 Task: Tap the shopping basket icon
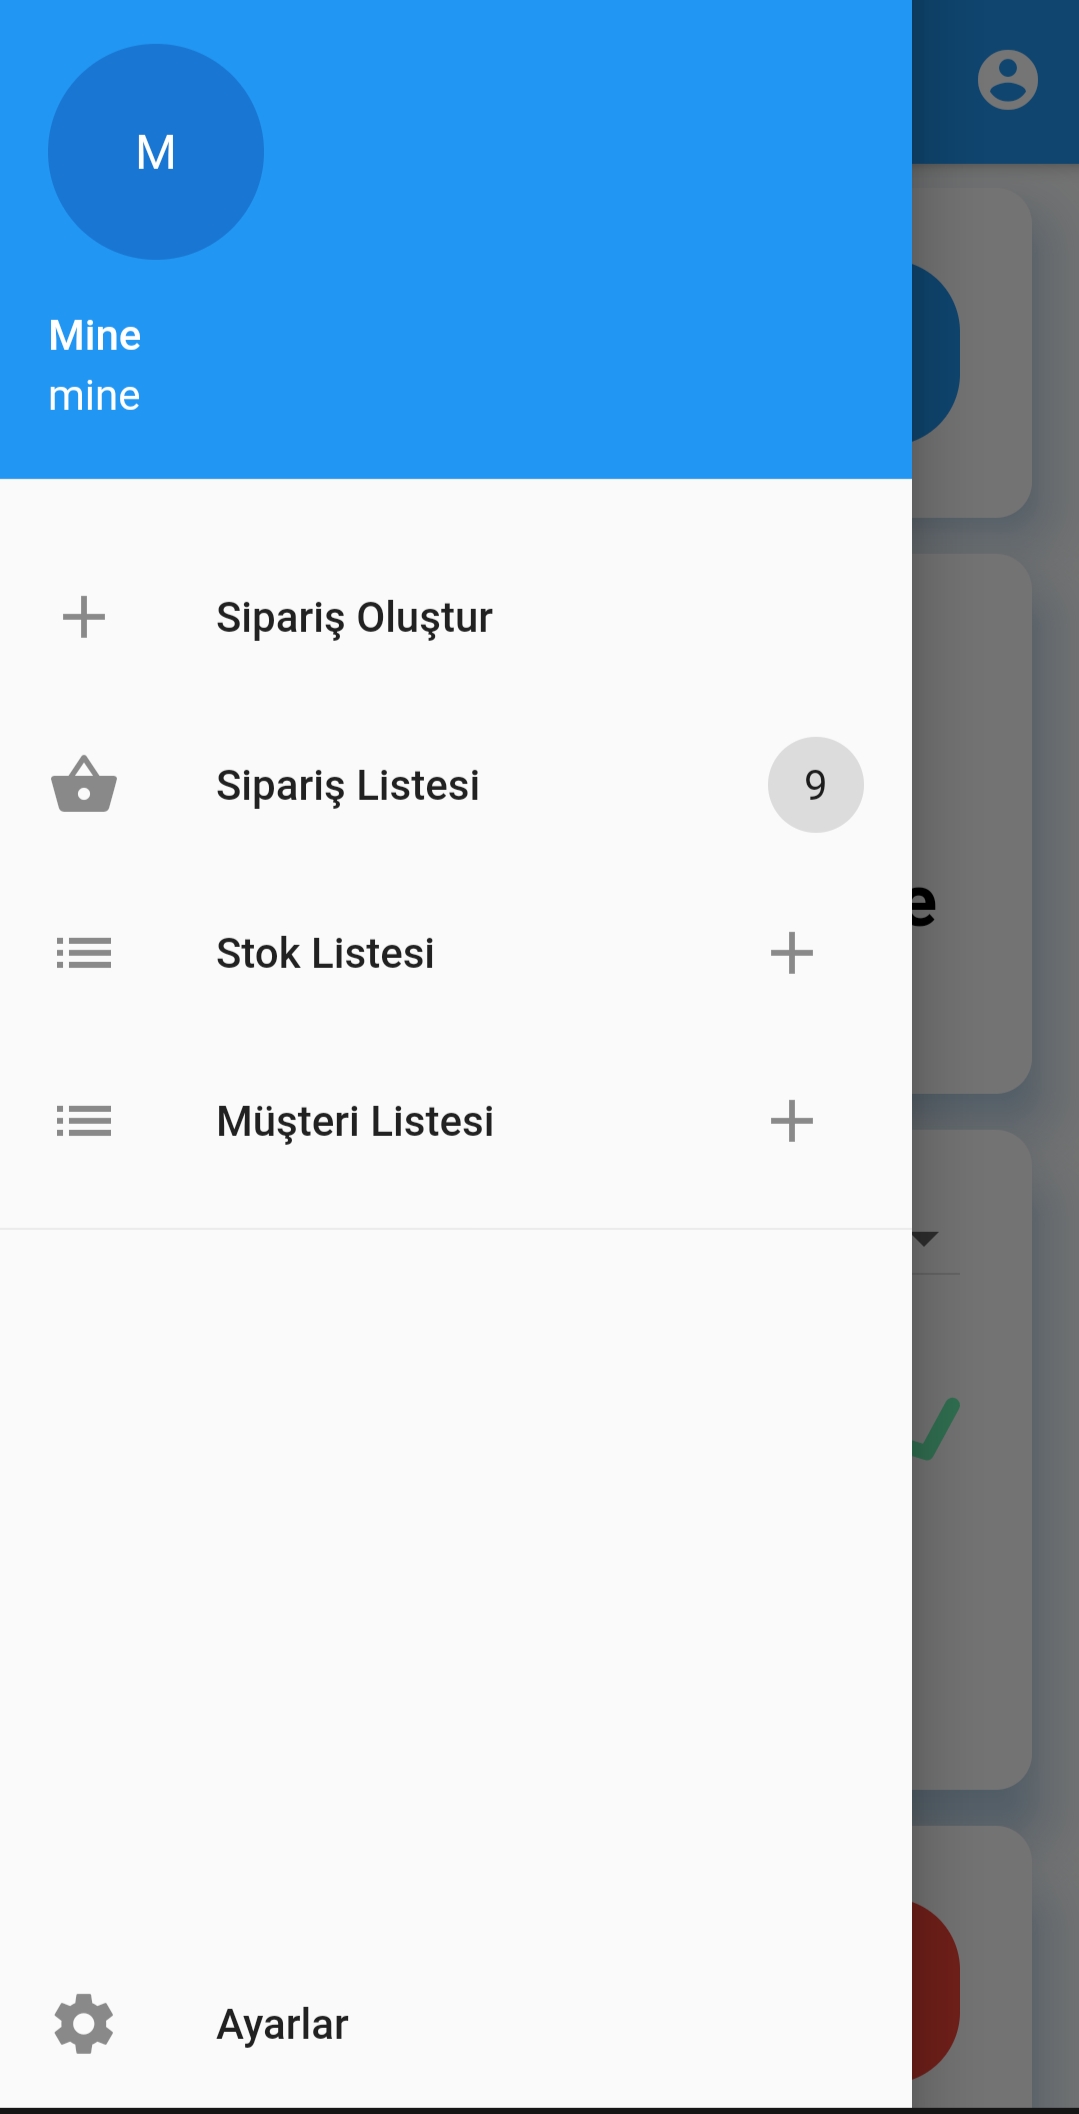[84, 784]
